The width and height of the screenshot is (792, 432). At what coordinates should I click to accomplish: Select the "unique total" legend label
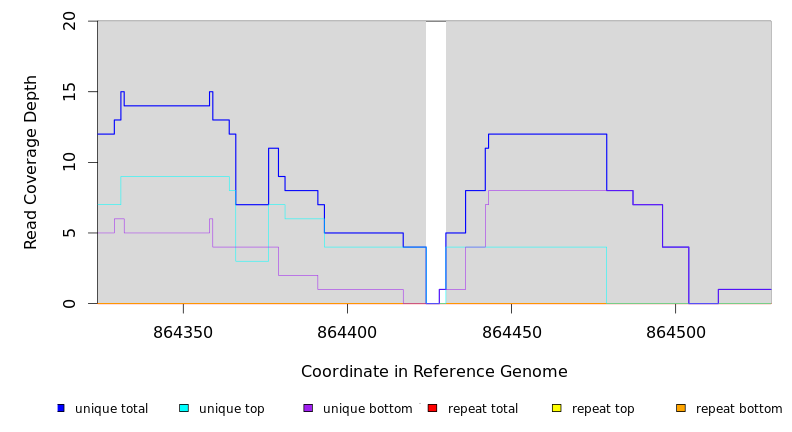coord(111,409)
